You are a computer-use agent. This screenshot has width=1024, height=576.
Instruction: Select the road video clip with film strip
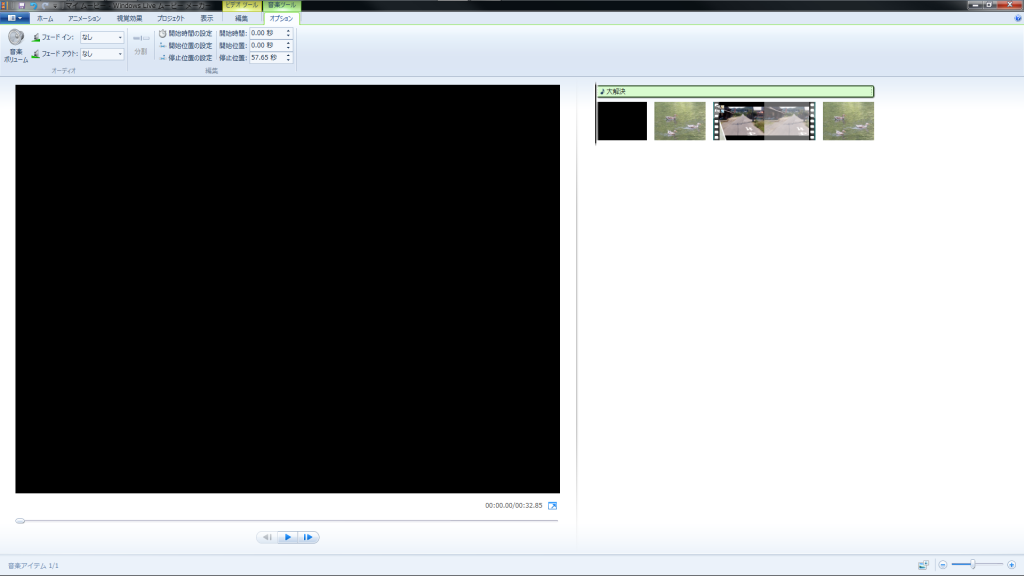pos(764,121)
